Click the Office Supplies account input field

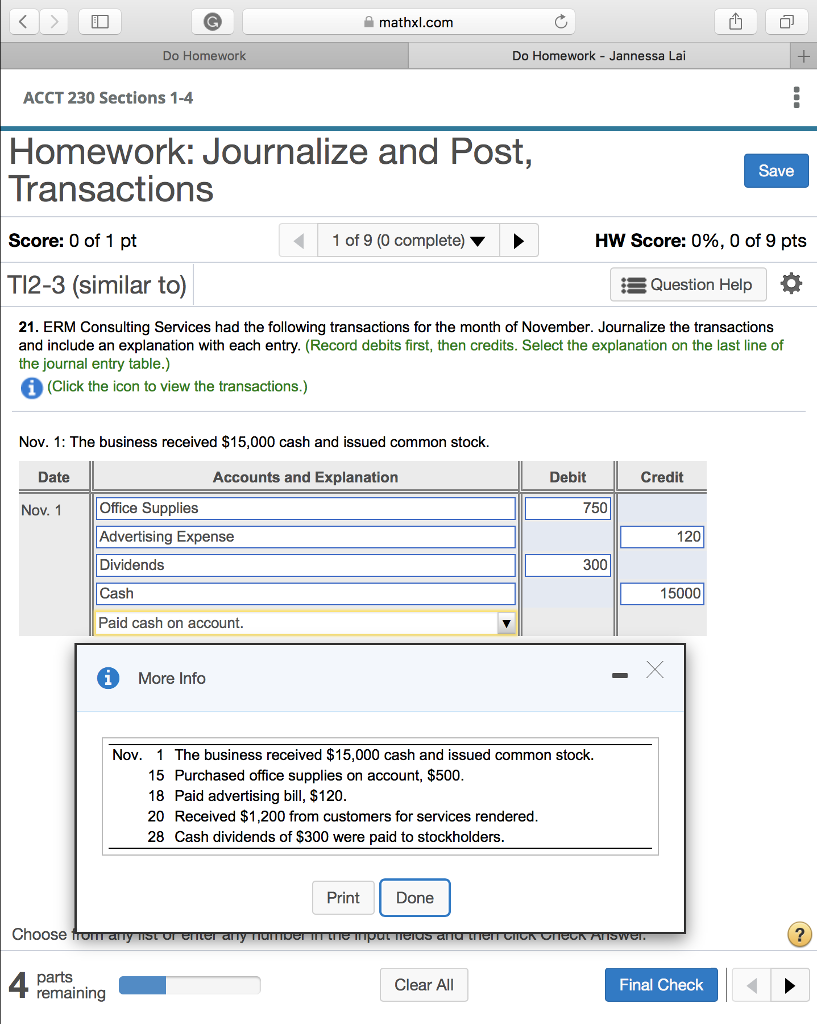[x=305, y=508]
